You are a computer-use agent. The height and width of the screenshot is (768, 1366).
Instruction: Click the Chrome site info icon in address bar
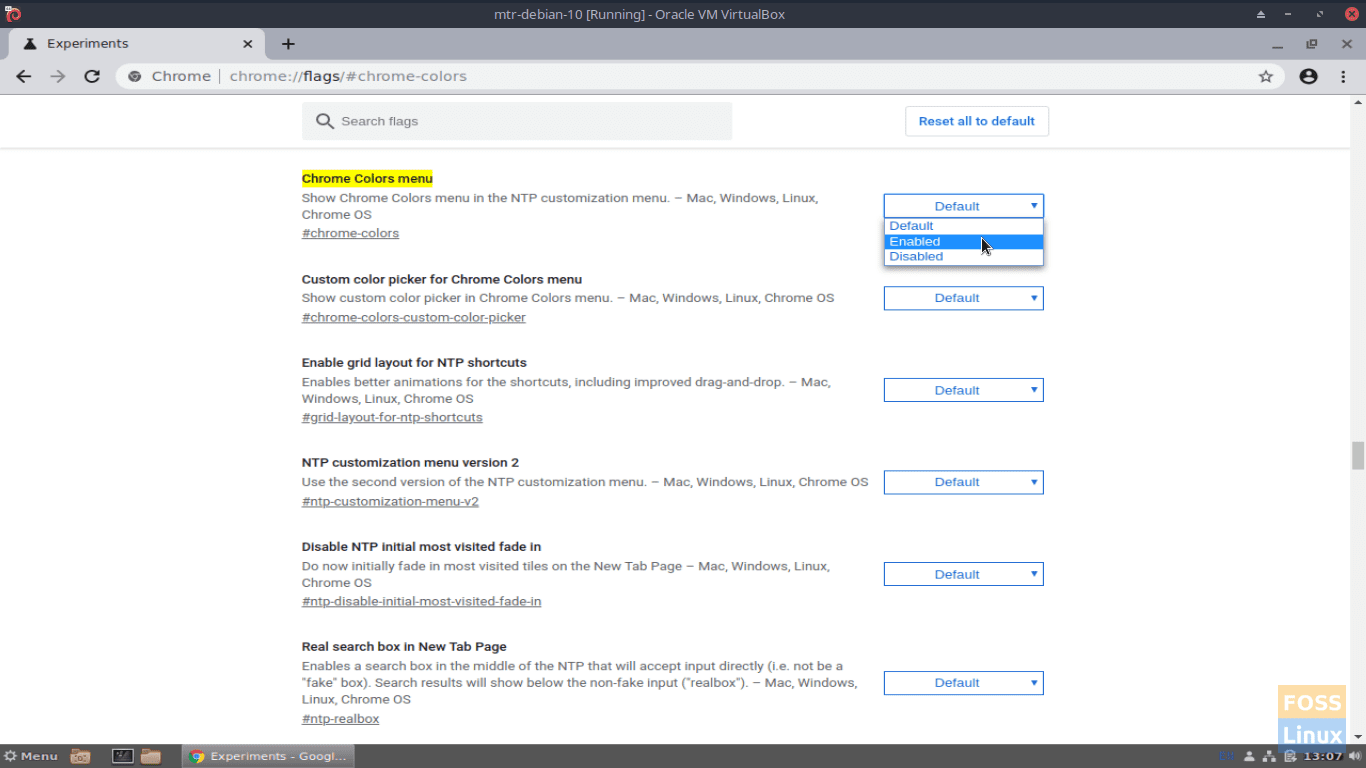pyautogui.click(x=134, y=76)
